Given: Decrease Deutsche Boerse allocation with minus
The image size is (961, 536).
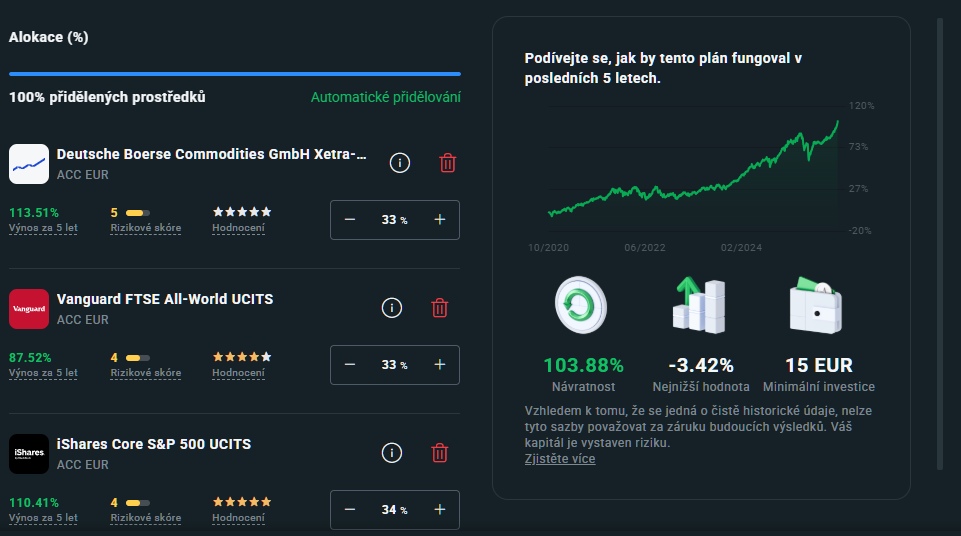Looking at the screenshot, I should click(350, 220).
